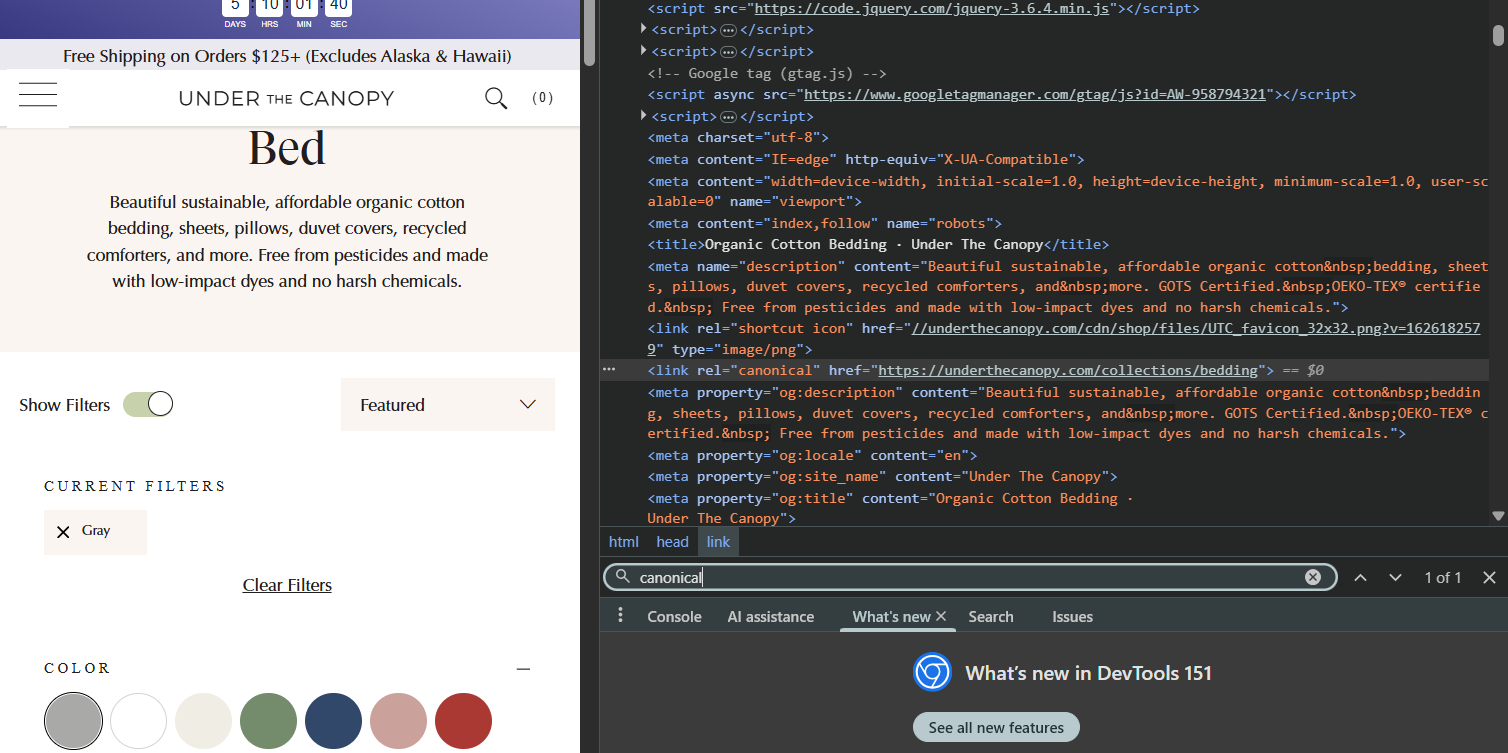Click the Chrome DevTools logo icon

932,672
